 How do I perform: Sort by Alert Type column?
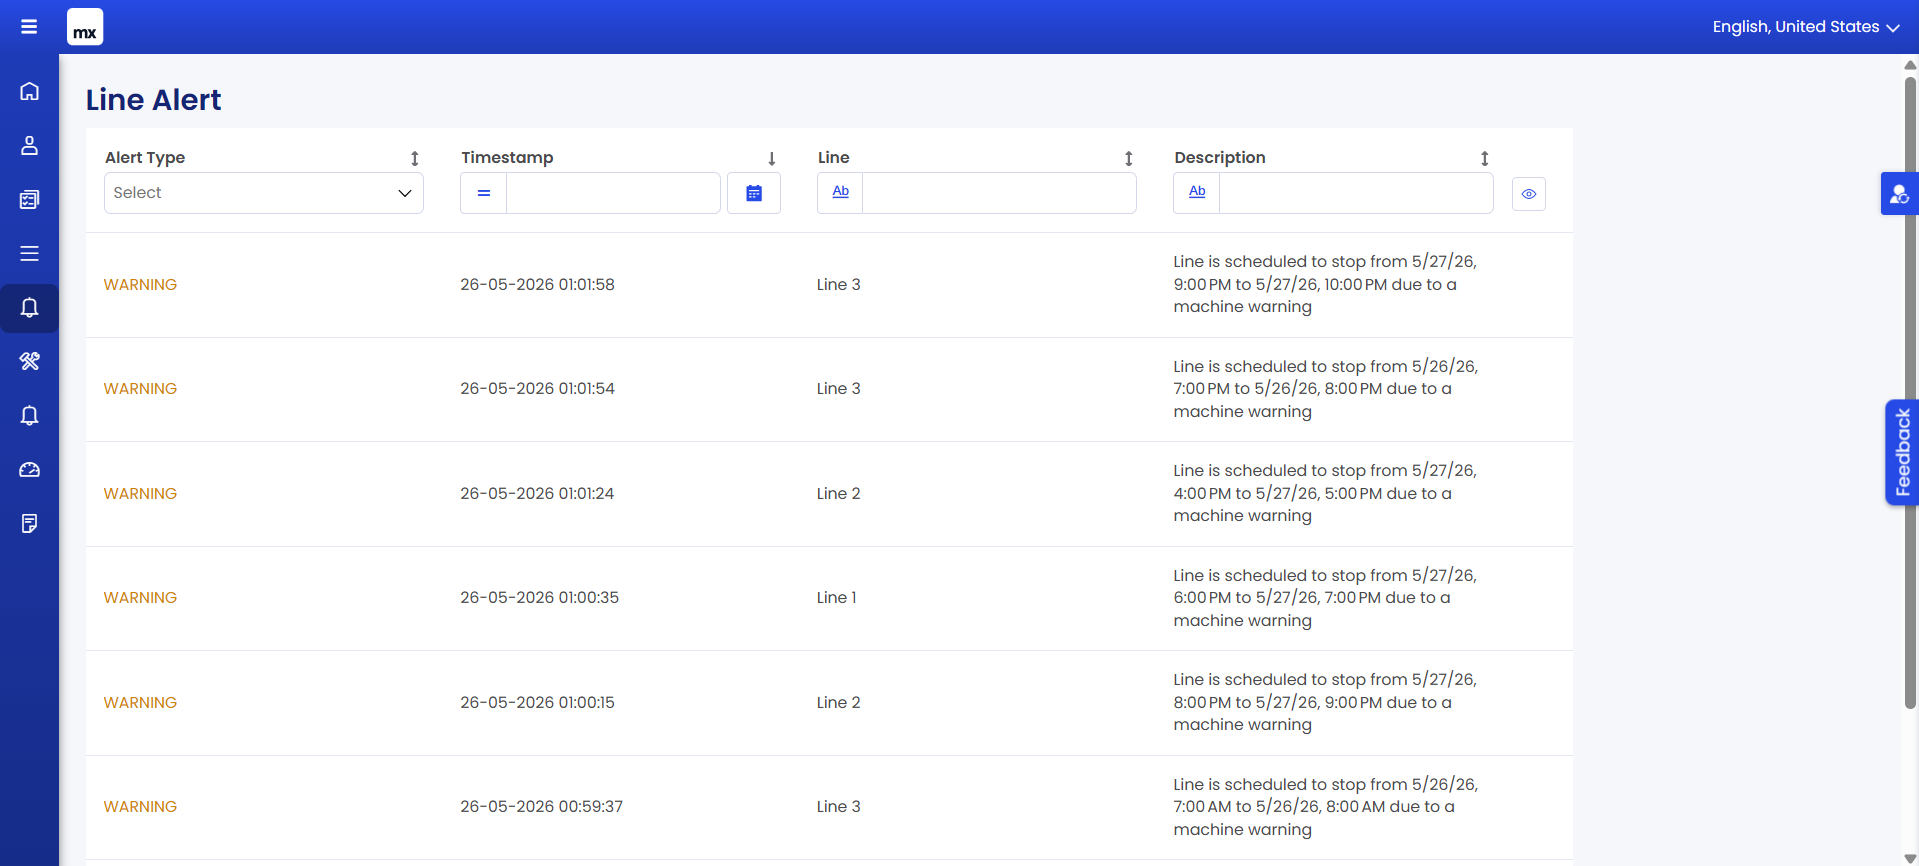(x=415, y=158)
